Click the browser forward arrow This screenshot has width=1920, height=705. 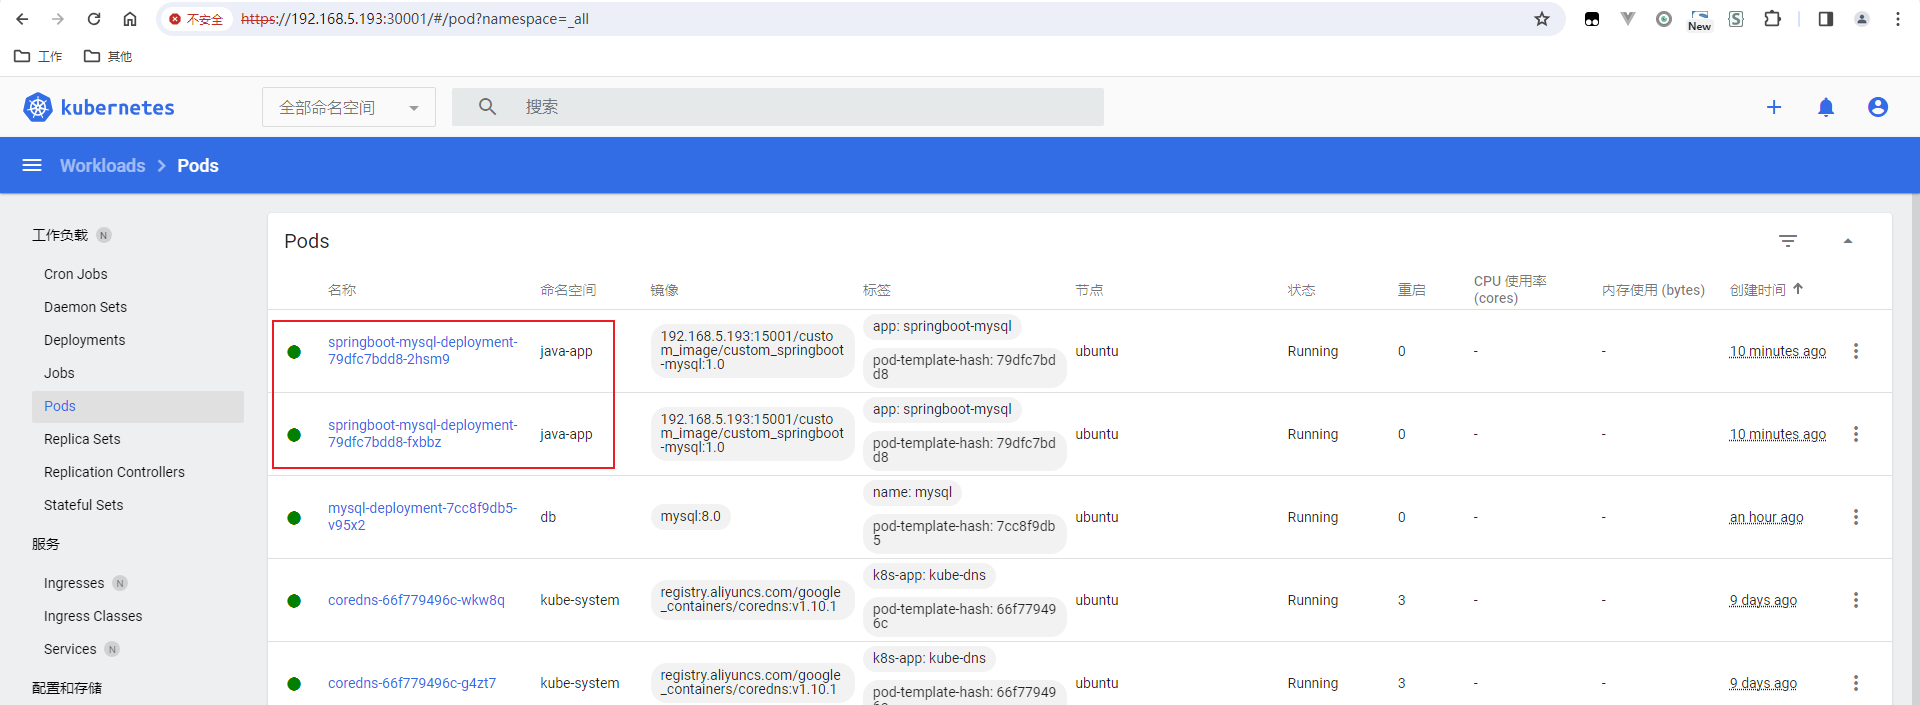click(58, 19)
